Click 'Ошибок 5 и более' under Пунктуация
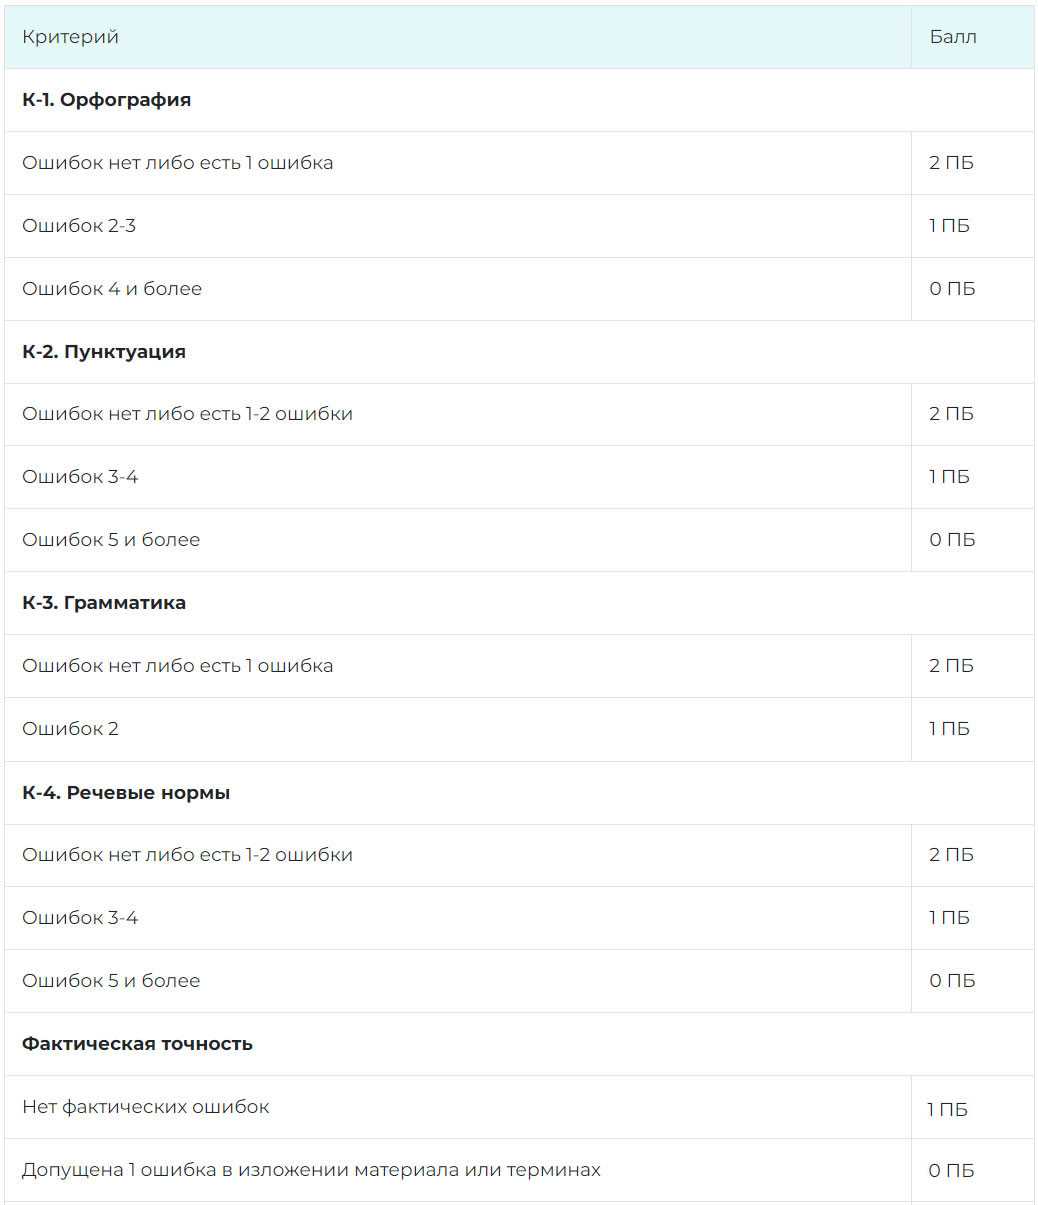1038x1205 pixels. 111,540
